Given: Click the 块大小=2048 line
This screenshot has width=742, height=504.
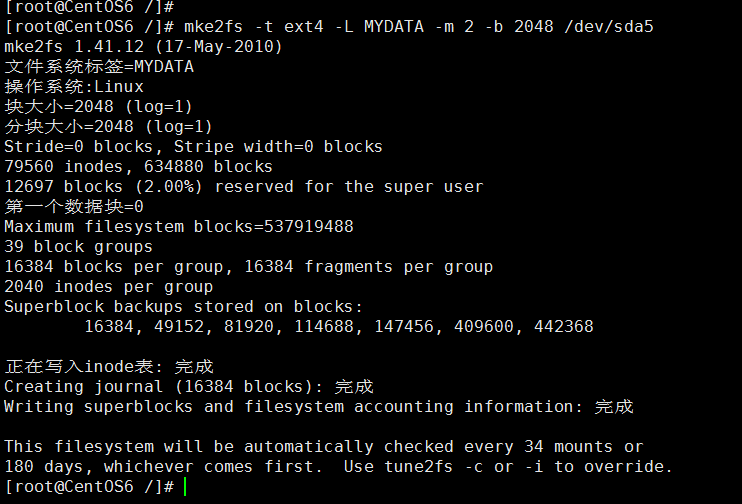Looking at the screenshot, I should pos(98,106).
